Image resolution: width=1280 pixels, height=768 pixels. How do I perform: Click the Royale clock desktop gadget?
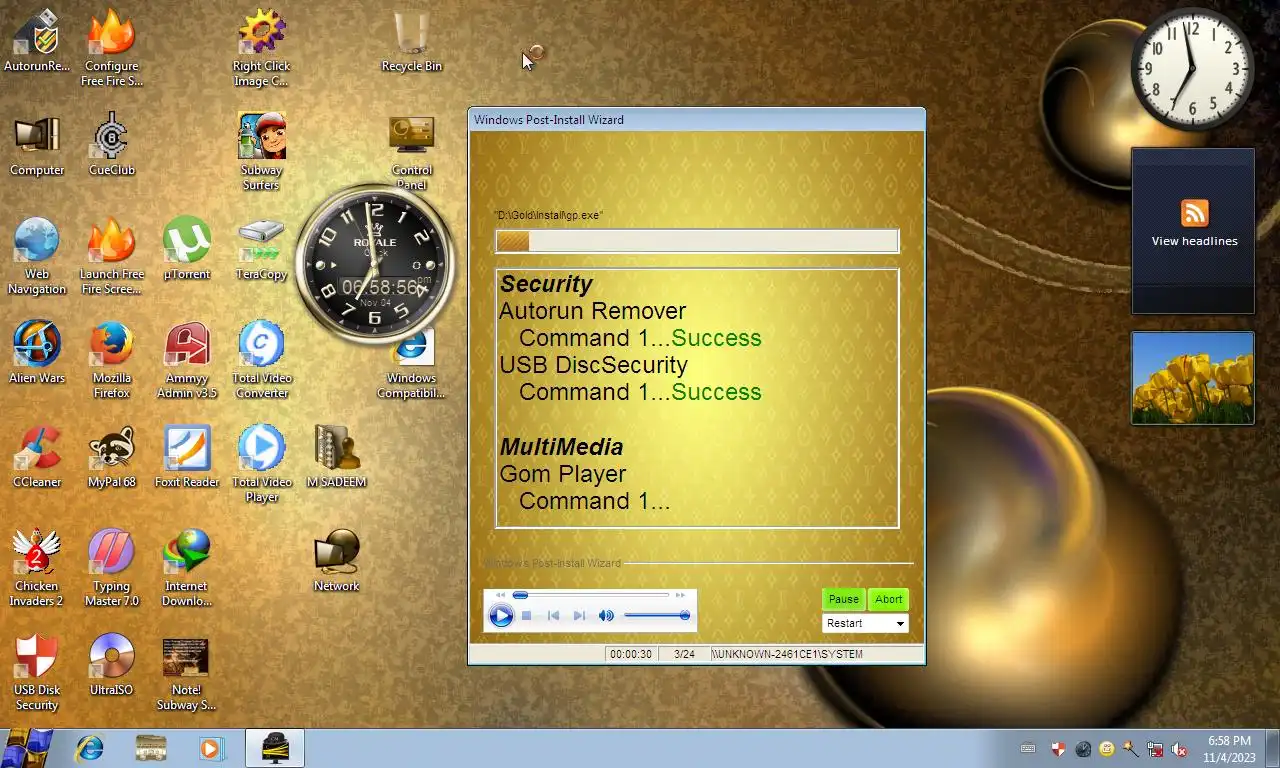pyautogui.click(x=374, y=264)
